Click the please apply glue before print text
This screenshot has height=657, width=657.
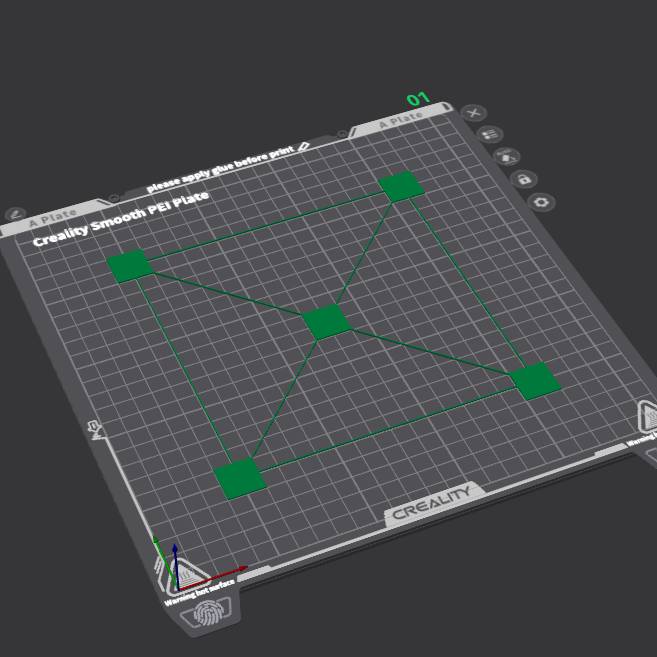tap(220, 170)
